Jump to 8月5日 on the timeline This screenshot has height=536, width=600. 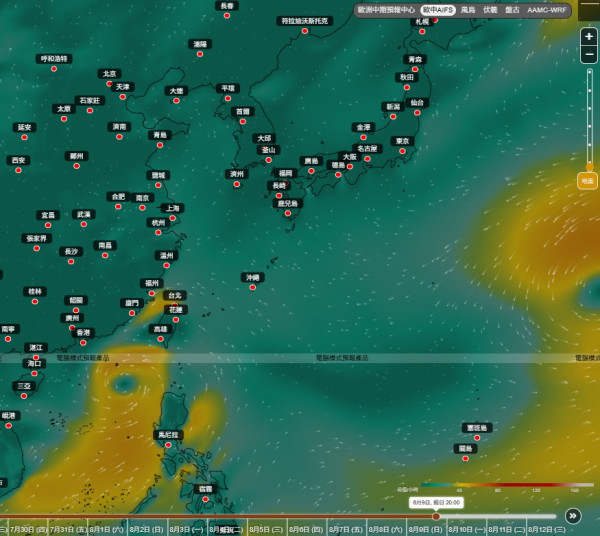coord(266,529)
